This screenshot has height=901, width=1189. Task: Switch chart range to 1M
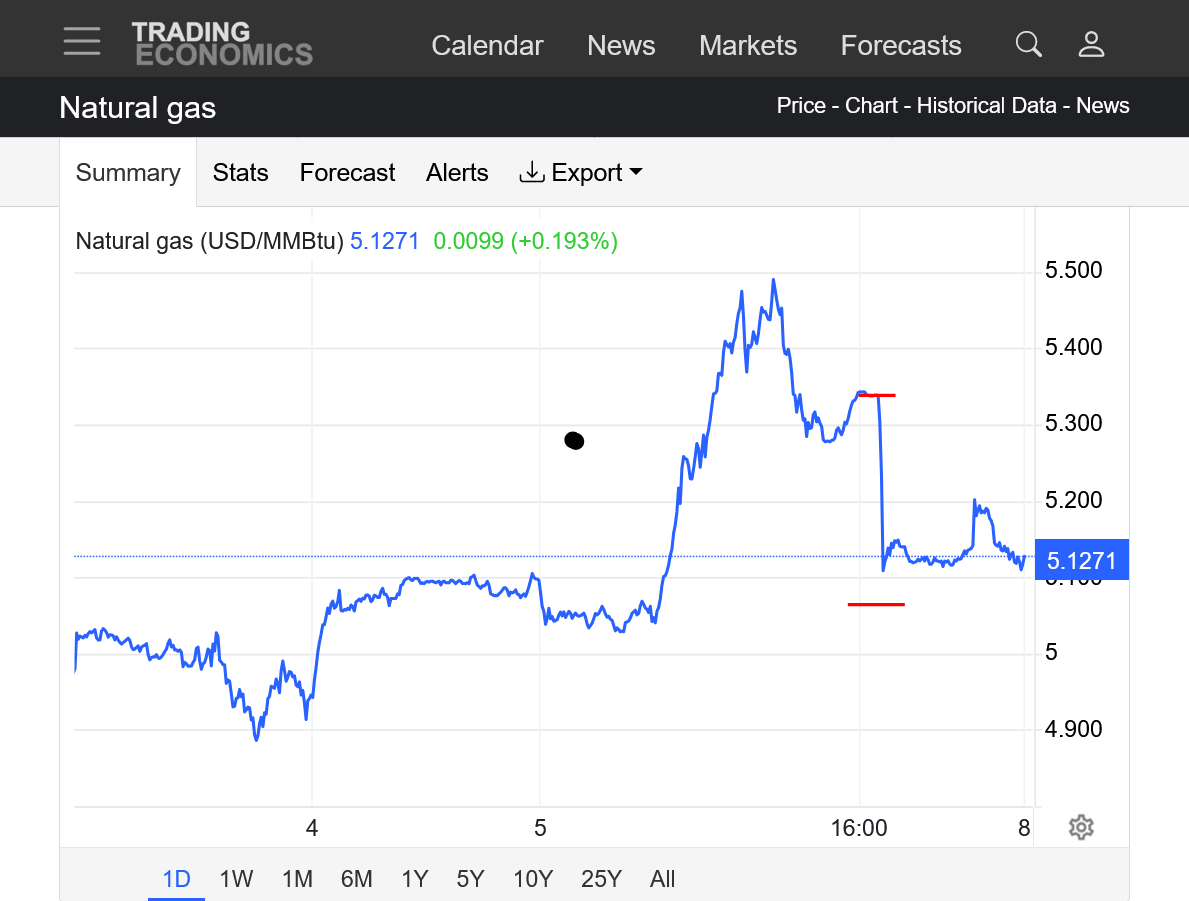[x=297, y=879]
